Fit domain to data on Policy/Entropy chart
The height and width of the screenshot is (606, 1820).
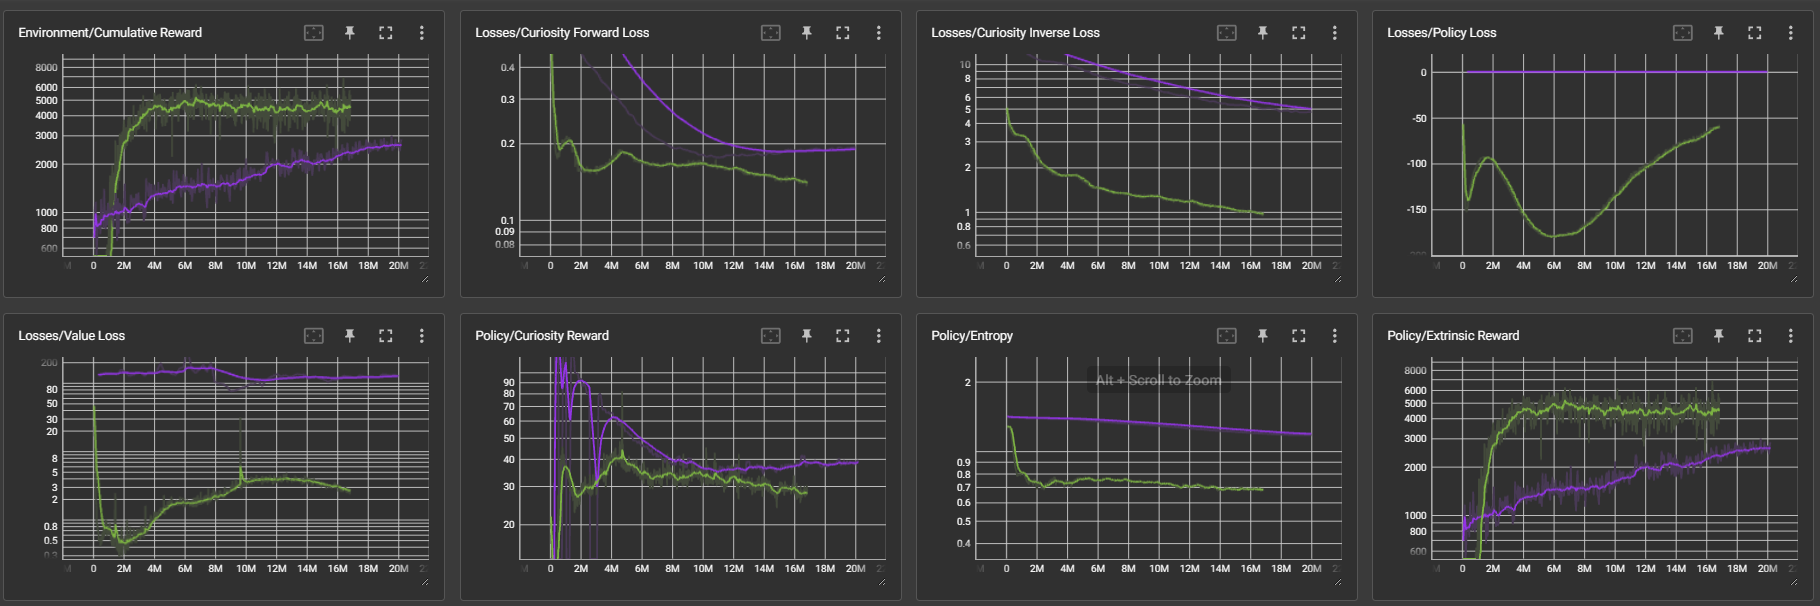1227,336
